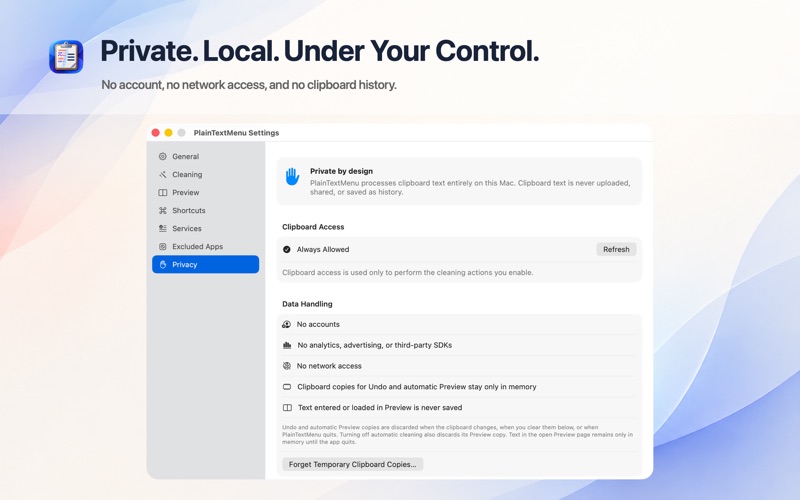Screen dimensions: 800x500
Task: Click Forget Temporary Clipboard Copies button
Action: (353, 464)
